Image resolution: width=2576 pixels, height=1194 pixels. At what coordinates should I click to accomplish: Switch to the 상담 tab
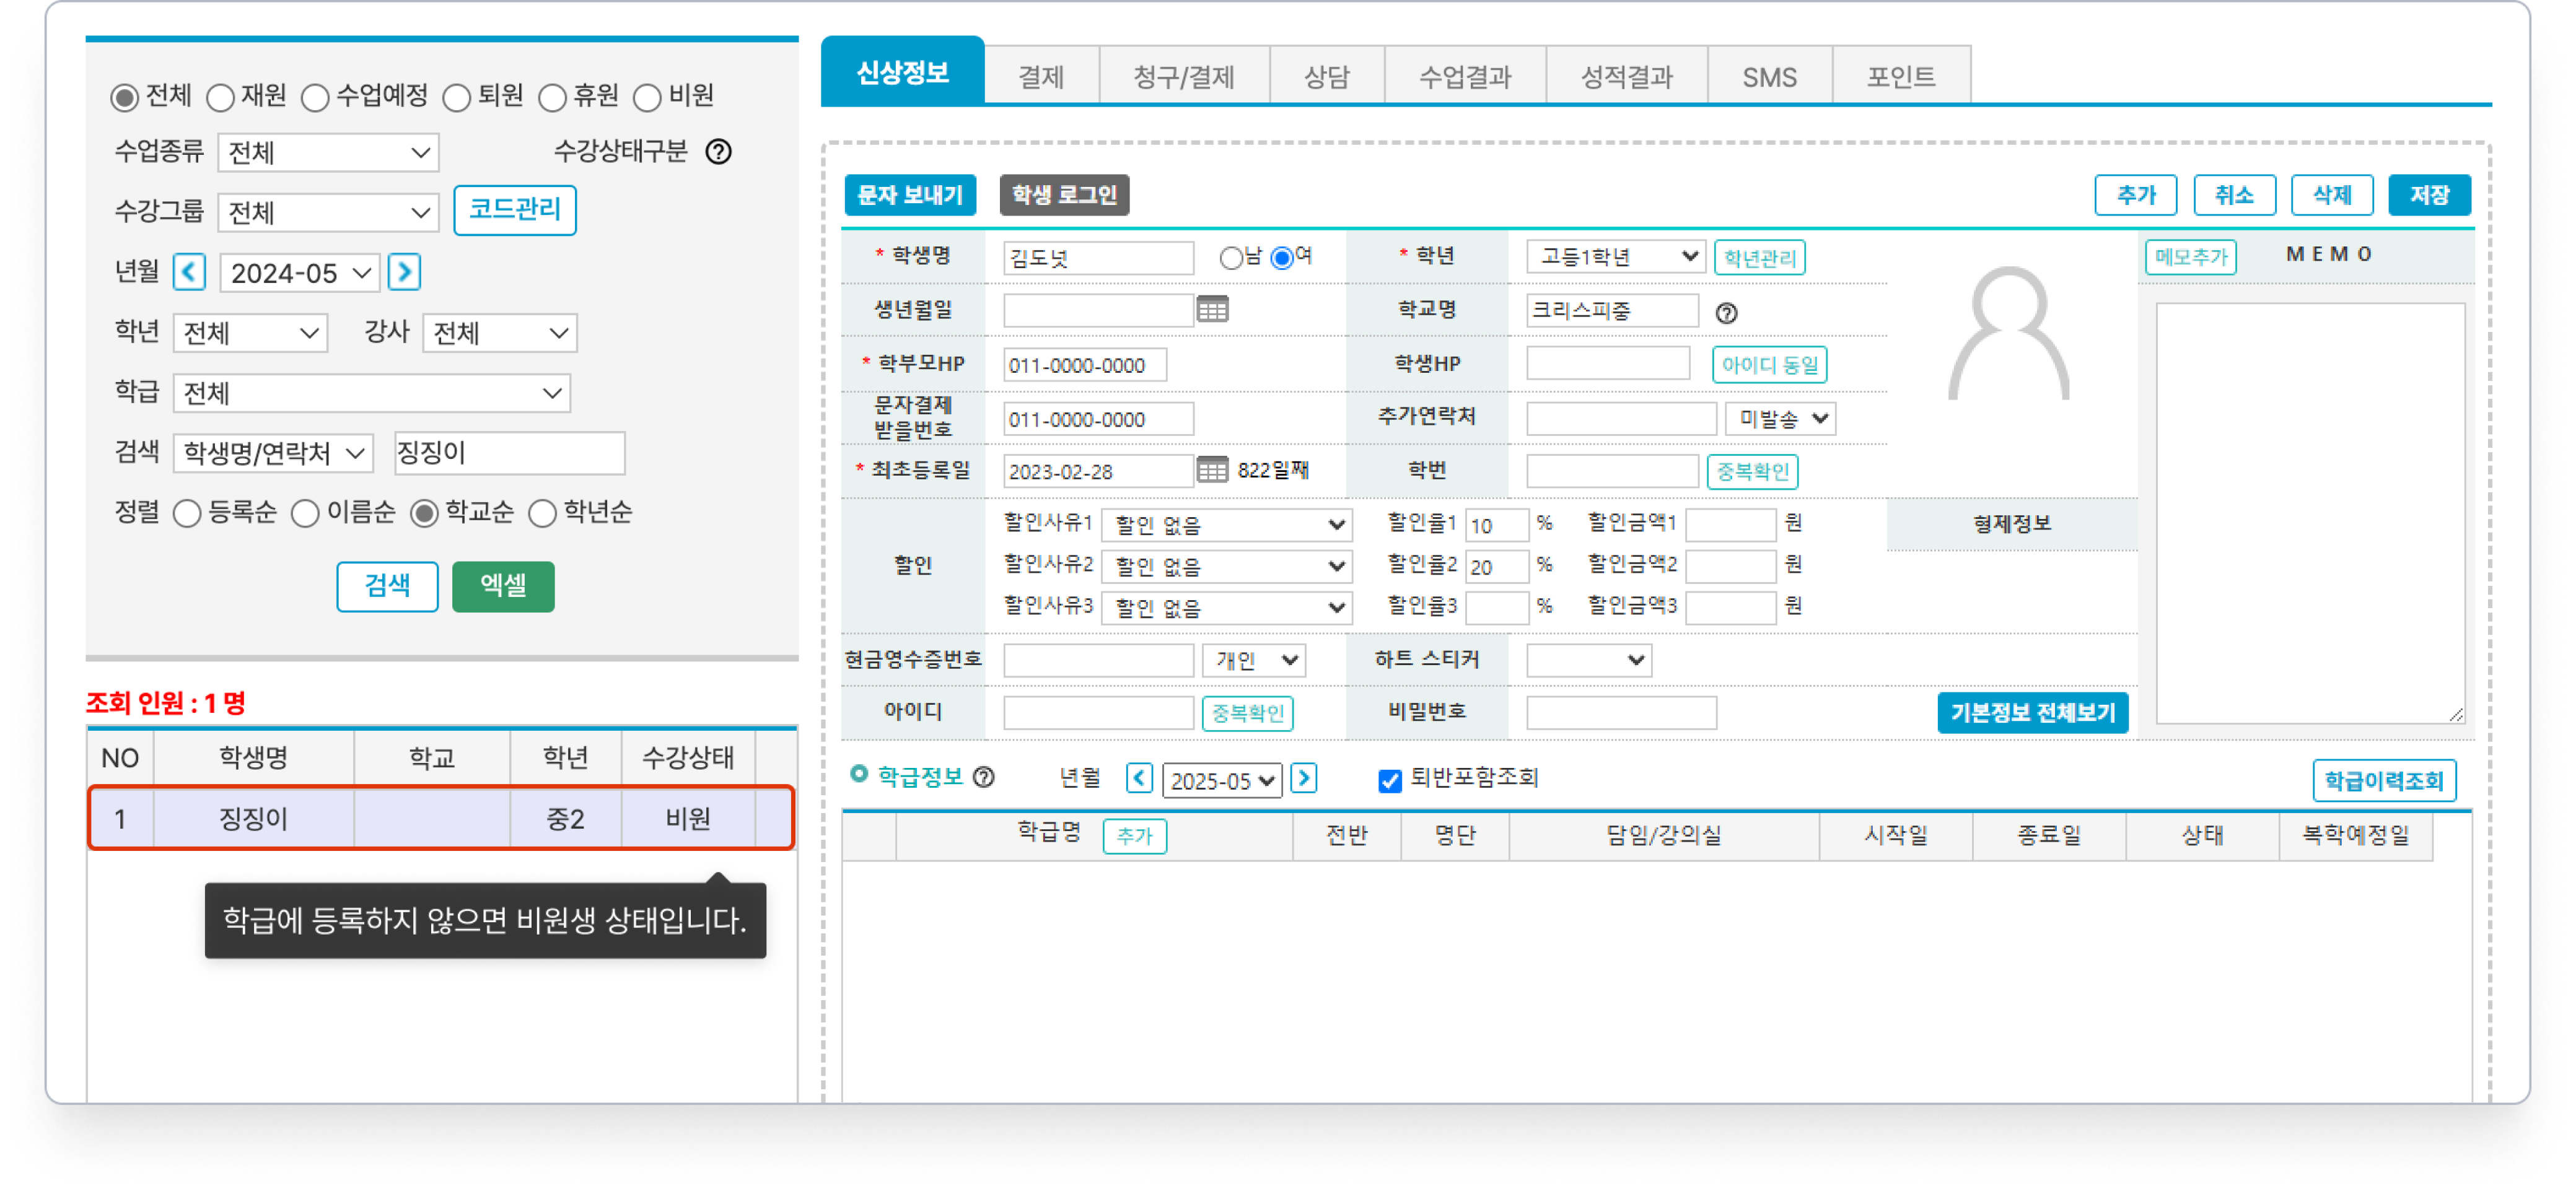click(x=1326, y=77)
